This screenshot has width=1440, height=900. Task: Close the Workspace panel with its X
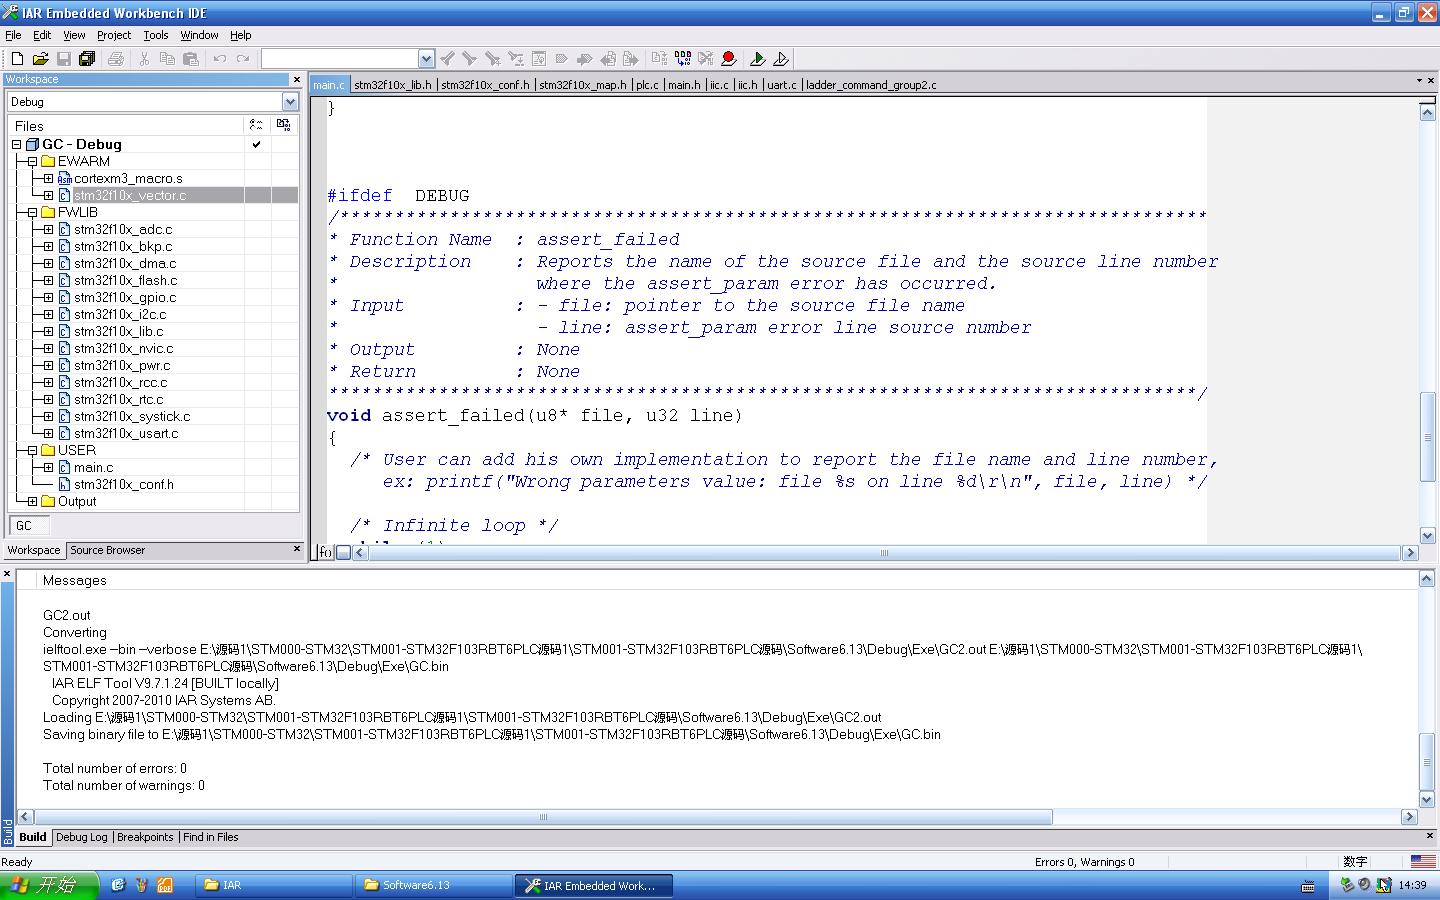click(296, 79)
